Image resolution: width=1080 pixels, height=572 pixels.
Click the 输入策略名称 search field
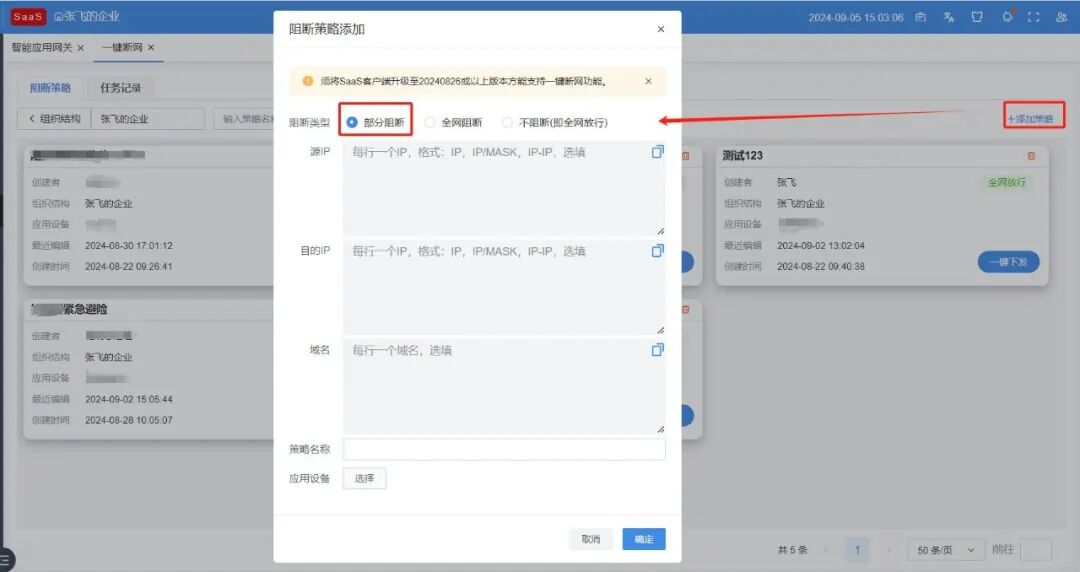(x=245, y=119)
